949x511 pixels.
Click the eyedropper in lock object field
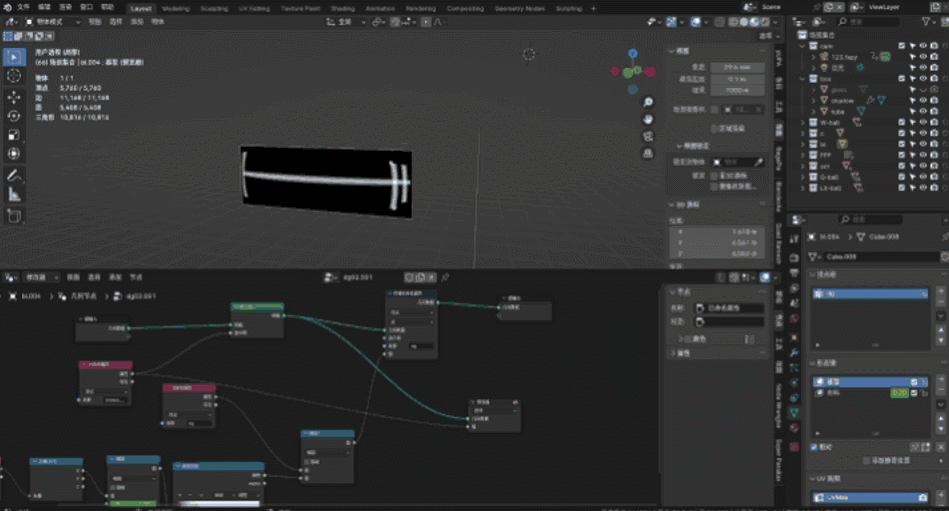click(x=758, y=162)
